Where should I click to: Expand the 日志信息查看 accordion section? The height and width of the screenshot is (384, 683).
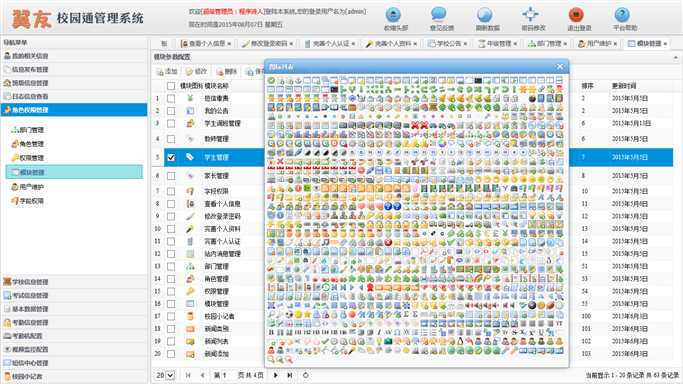pyautogui.click(x=74, y=96)
